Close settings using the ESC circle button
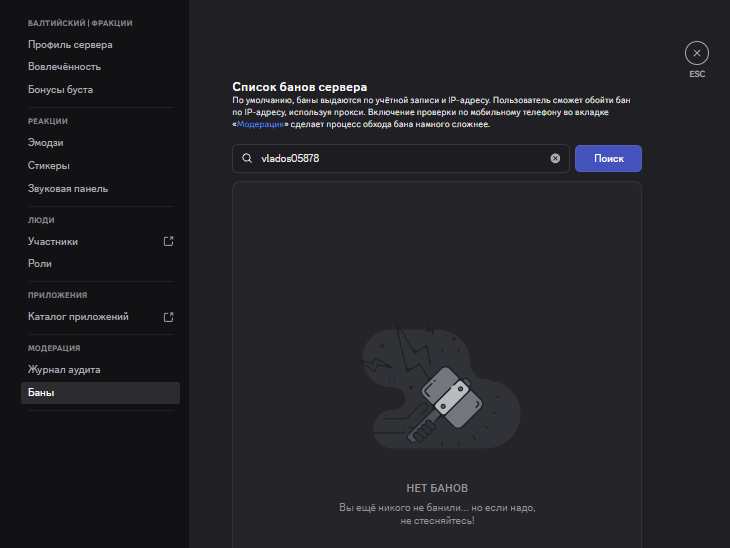Viewport: 730px width, 548px height. tap(697, 54)
